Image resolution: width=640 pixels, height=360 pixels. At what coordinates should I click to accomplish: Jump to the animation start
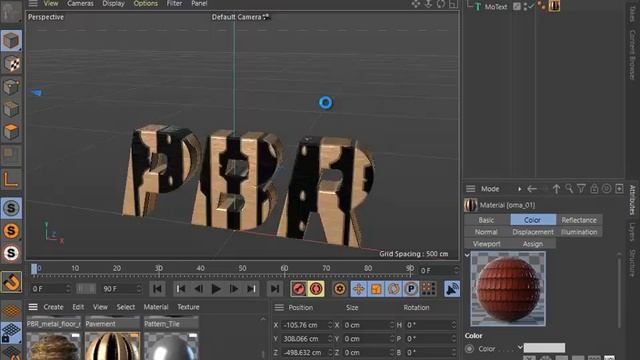[x=157, y=289]
